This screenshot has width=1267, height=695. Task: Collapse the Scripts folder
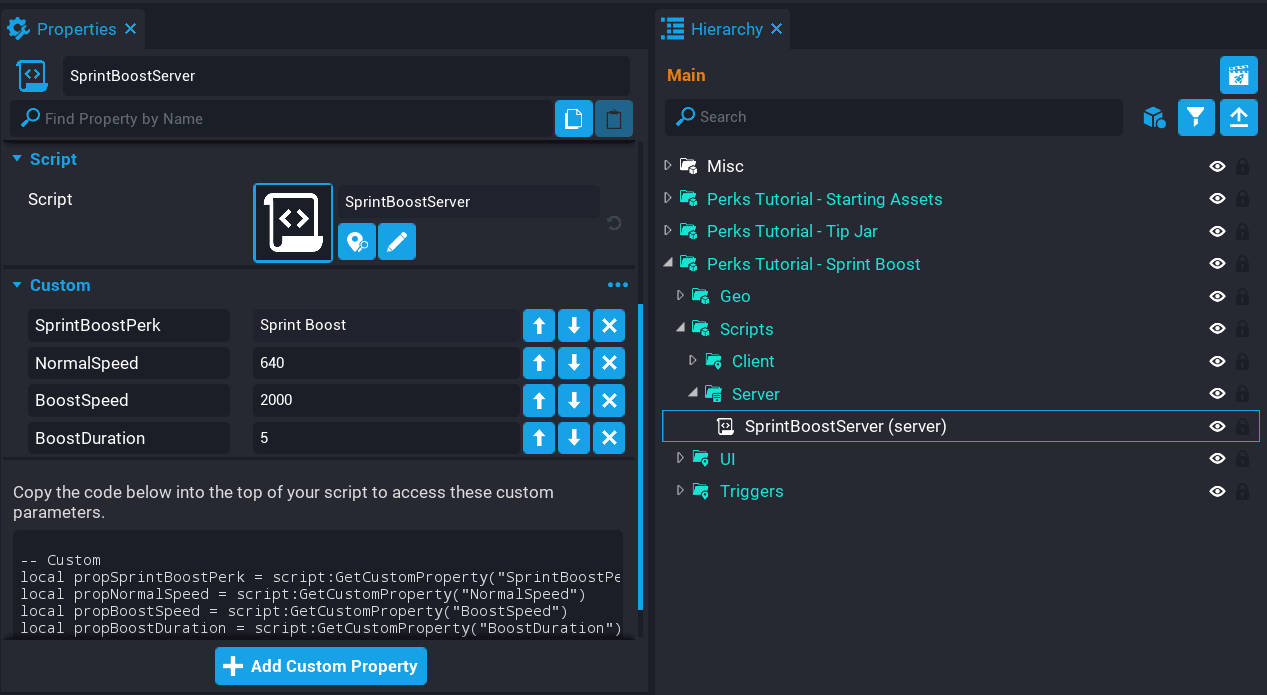[x=680, y=329]
